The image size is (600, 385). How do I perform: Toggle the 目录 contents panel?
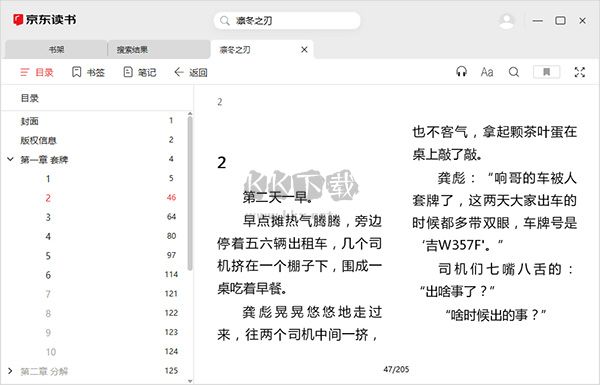(37, 72)
